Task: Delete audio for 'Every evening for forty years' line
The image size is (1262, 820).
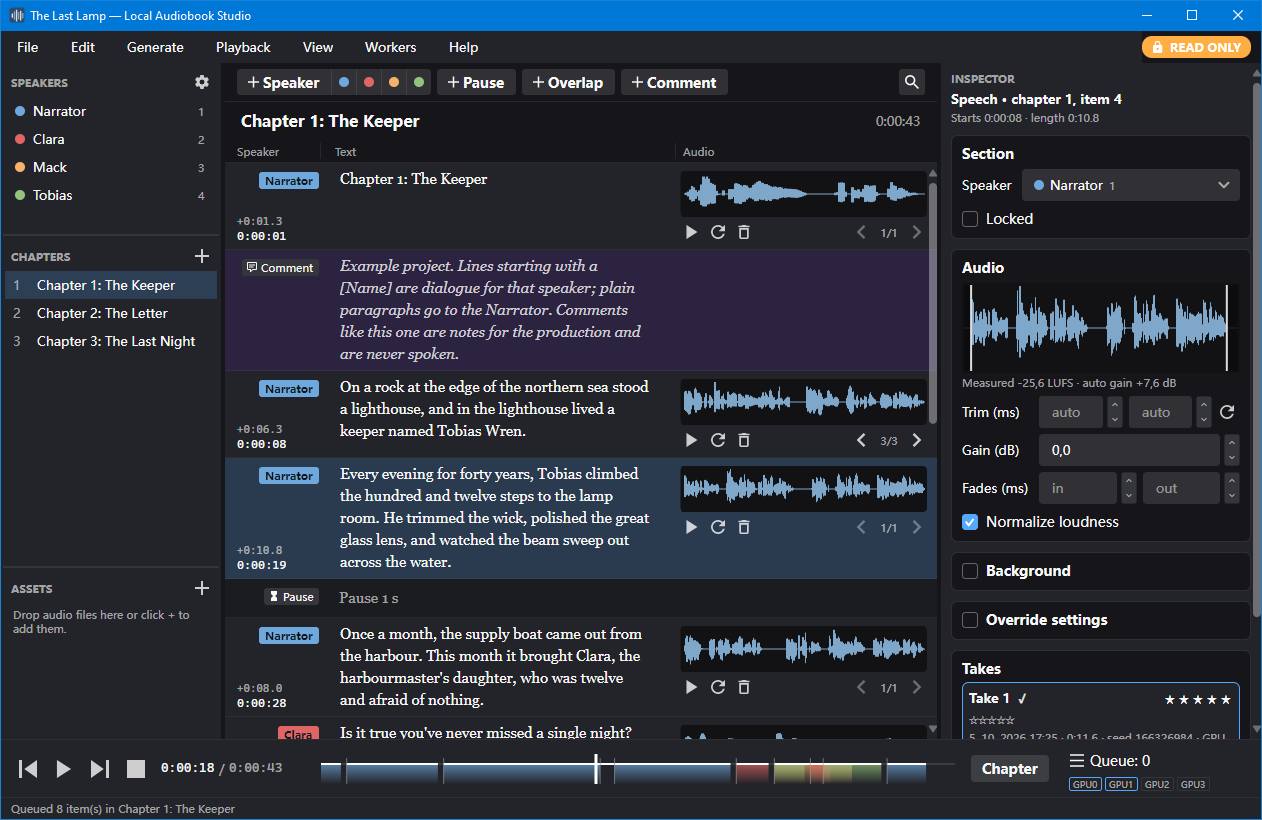Action: point(744,527)
